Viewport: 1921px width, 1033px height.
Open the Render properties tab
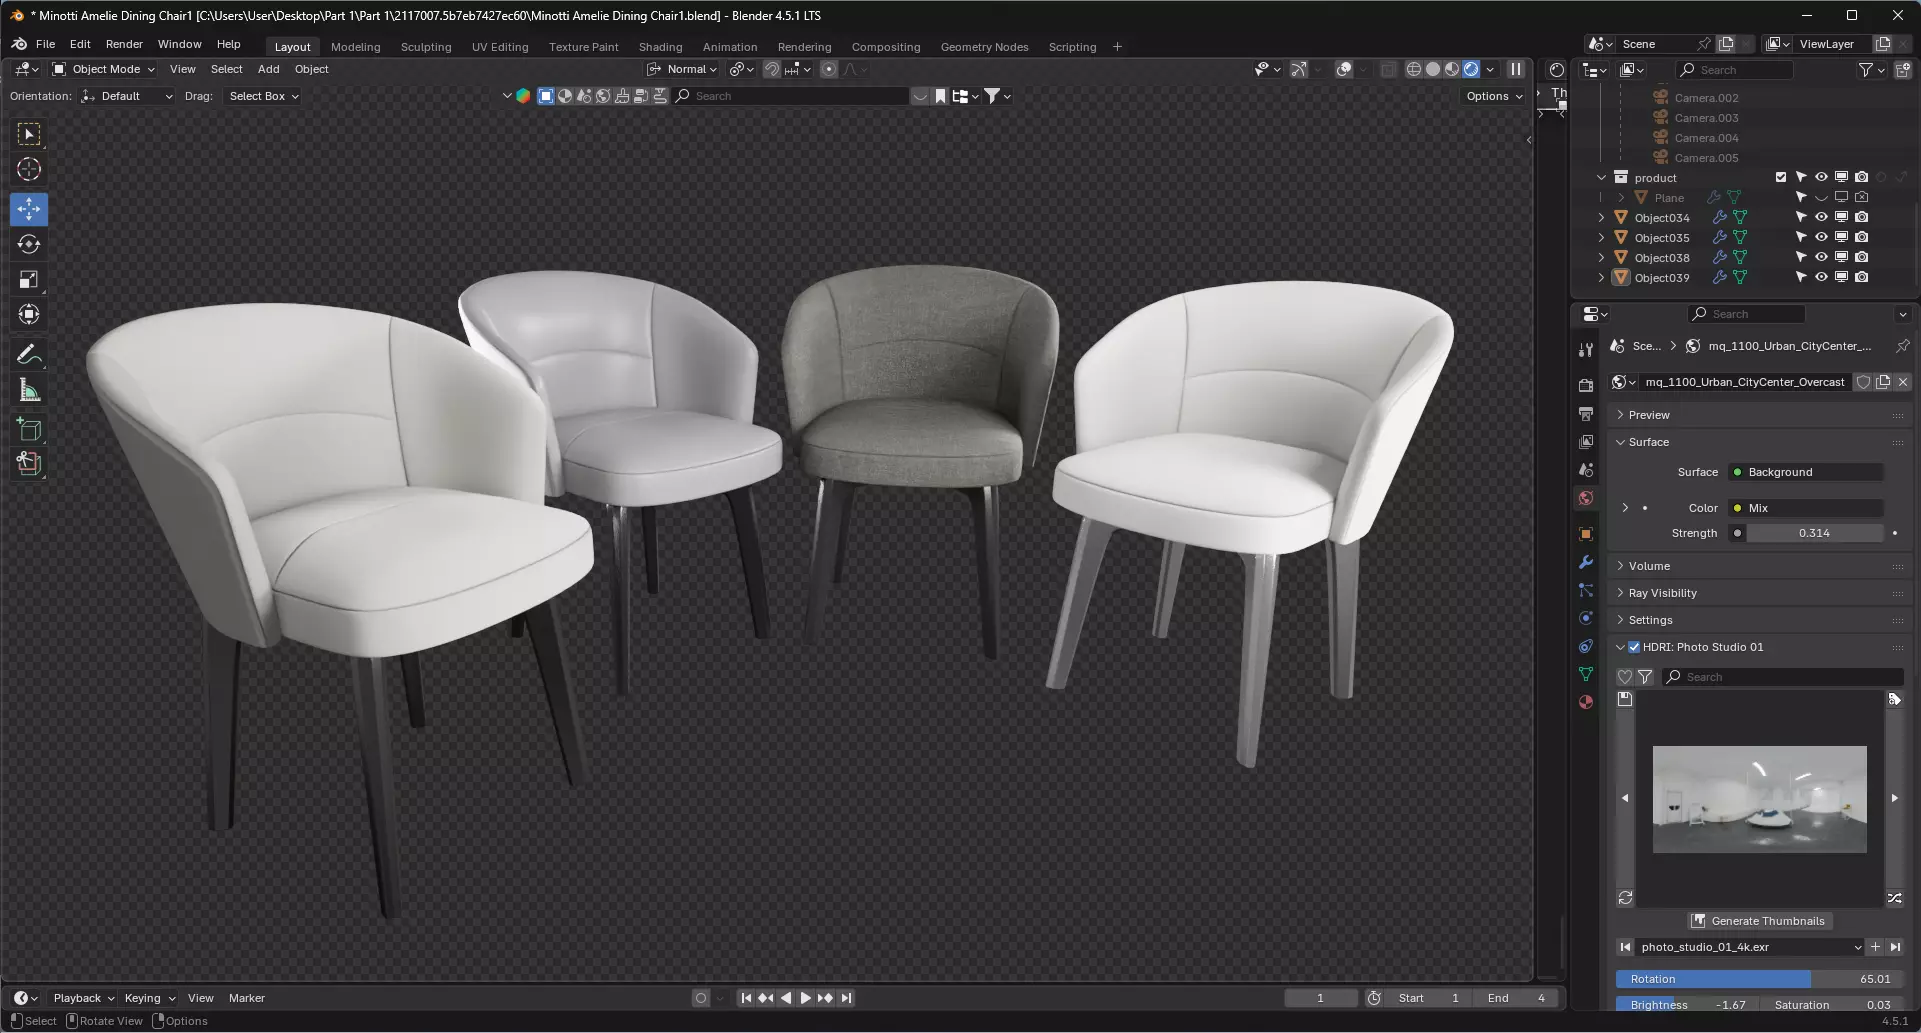pyautogui.click(x=1586, y=385)
